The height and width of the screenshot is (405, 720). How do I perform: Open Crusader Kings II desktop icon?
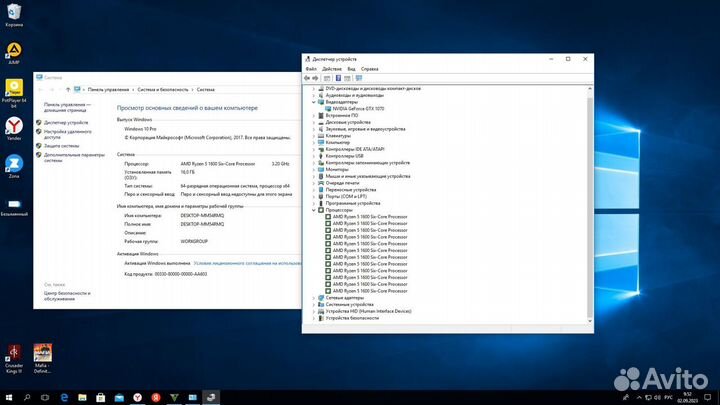14,353
